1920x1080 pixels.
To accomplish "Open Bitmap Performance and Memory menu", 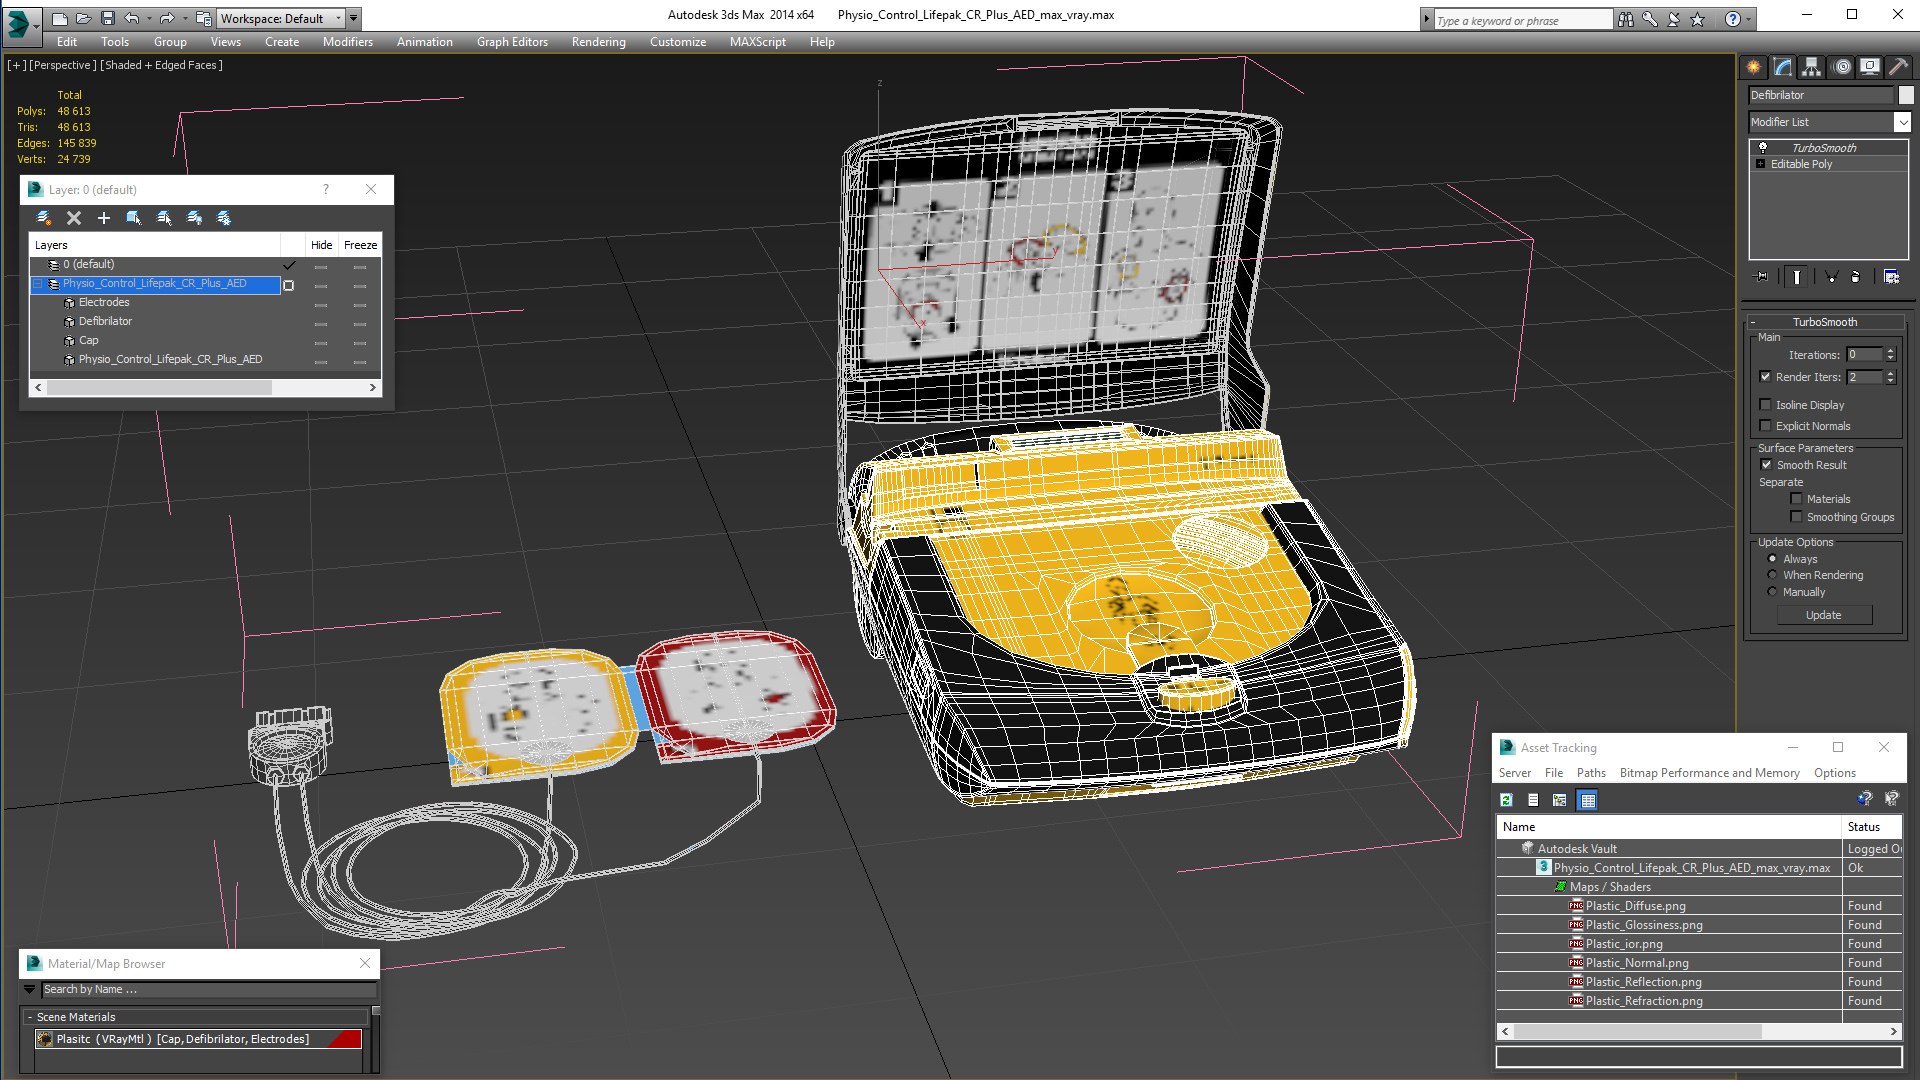I will coord(1709,773).
